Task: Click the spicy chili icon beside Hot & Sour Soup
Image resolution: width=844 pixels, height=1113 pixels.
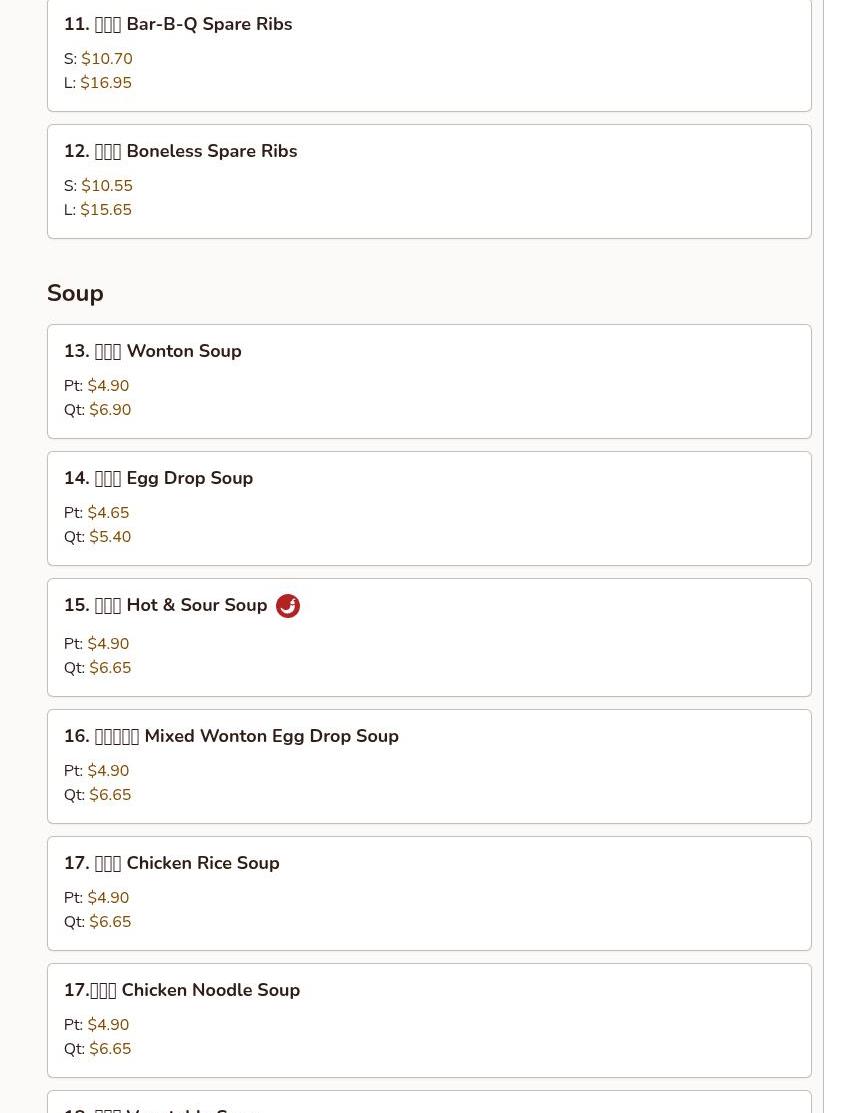Action: click(288, 606)
